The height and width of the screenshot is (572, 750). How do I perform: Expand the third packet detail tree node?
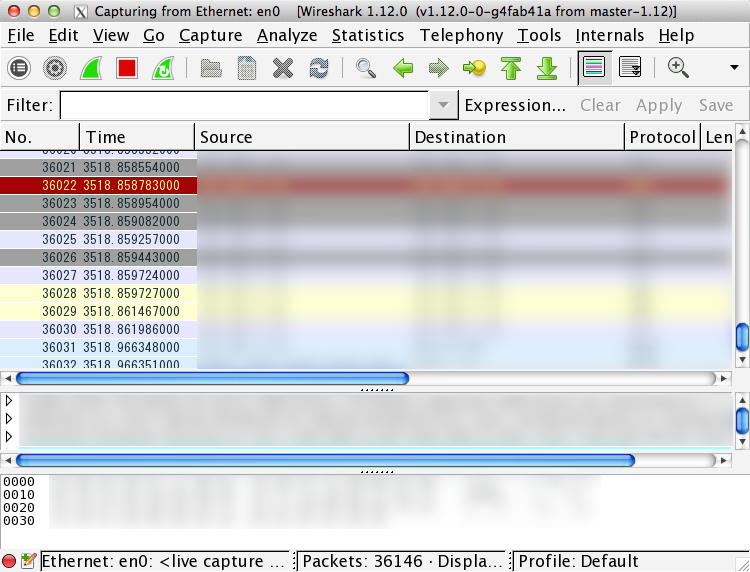pyautogui.click(x=9, y=436)
